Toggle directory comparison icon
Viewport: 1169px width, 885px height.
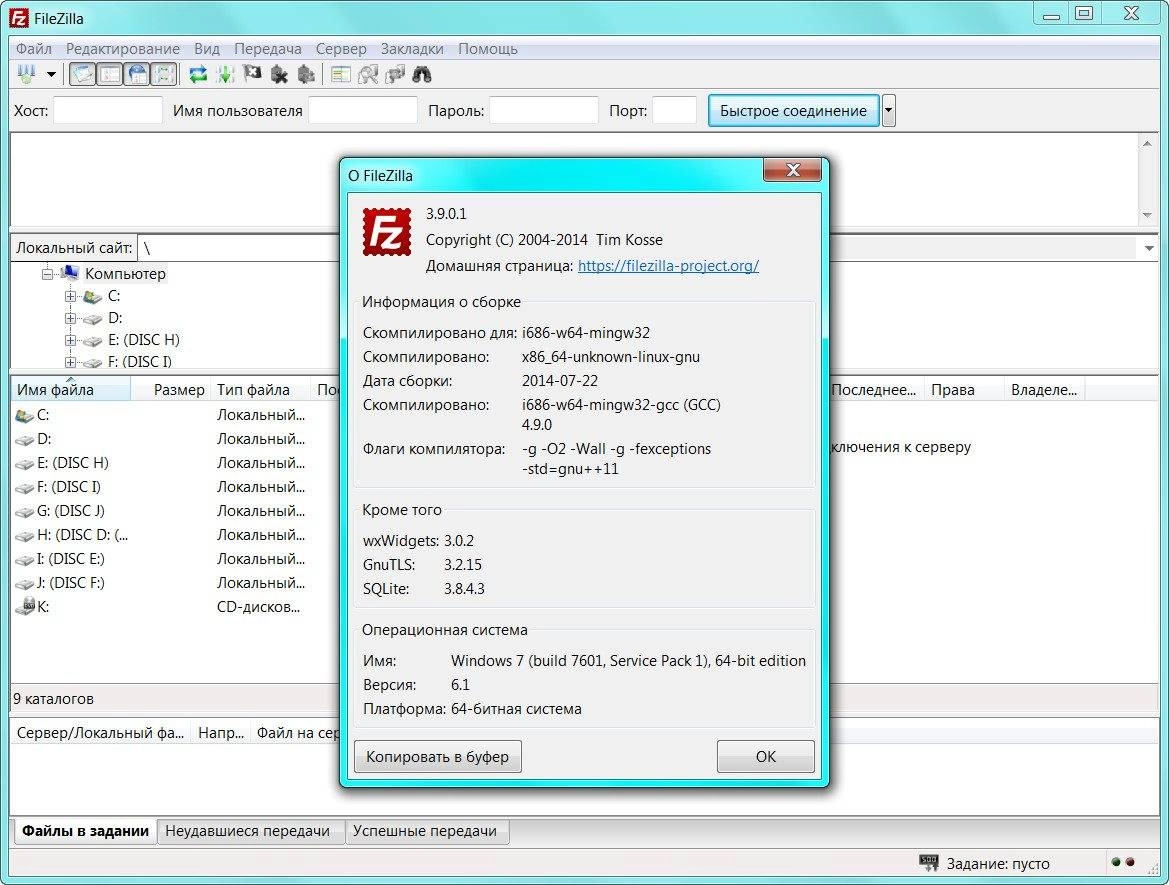point(368,75)
